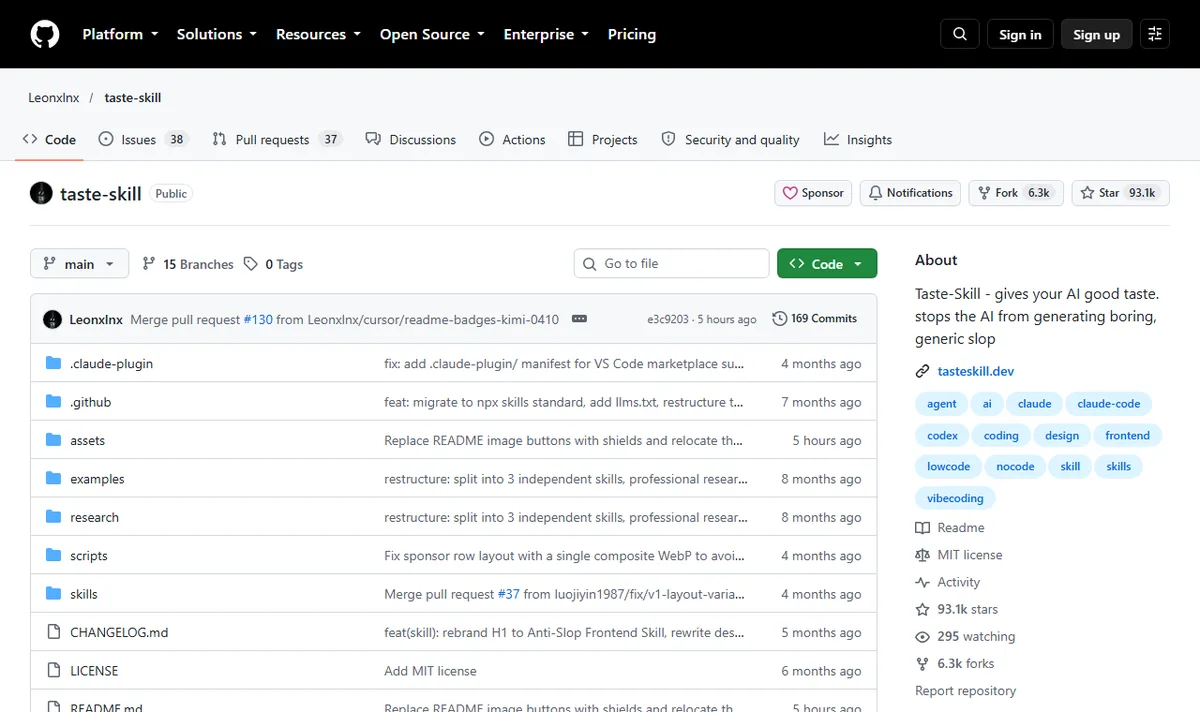
Task: Click the fork icon beside 6.3k forks
Action: (x=923, y=663)
